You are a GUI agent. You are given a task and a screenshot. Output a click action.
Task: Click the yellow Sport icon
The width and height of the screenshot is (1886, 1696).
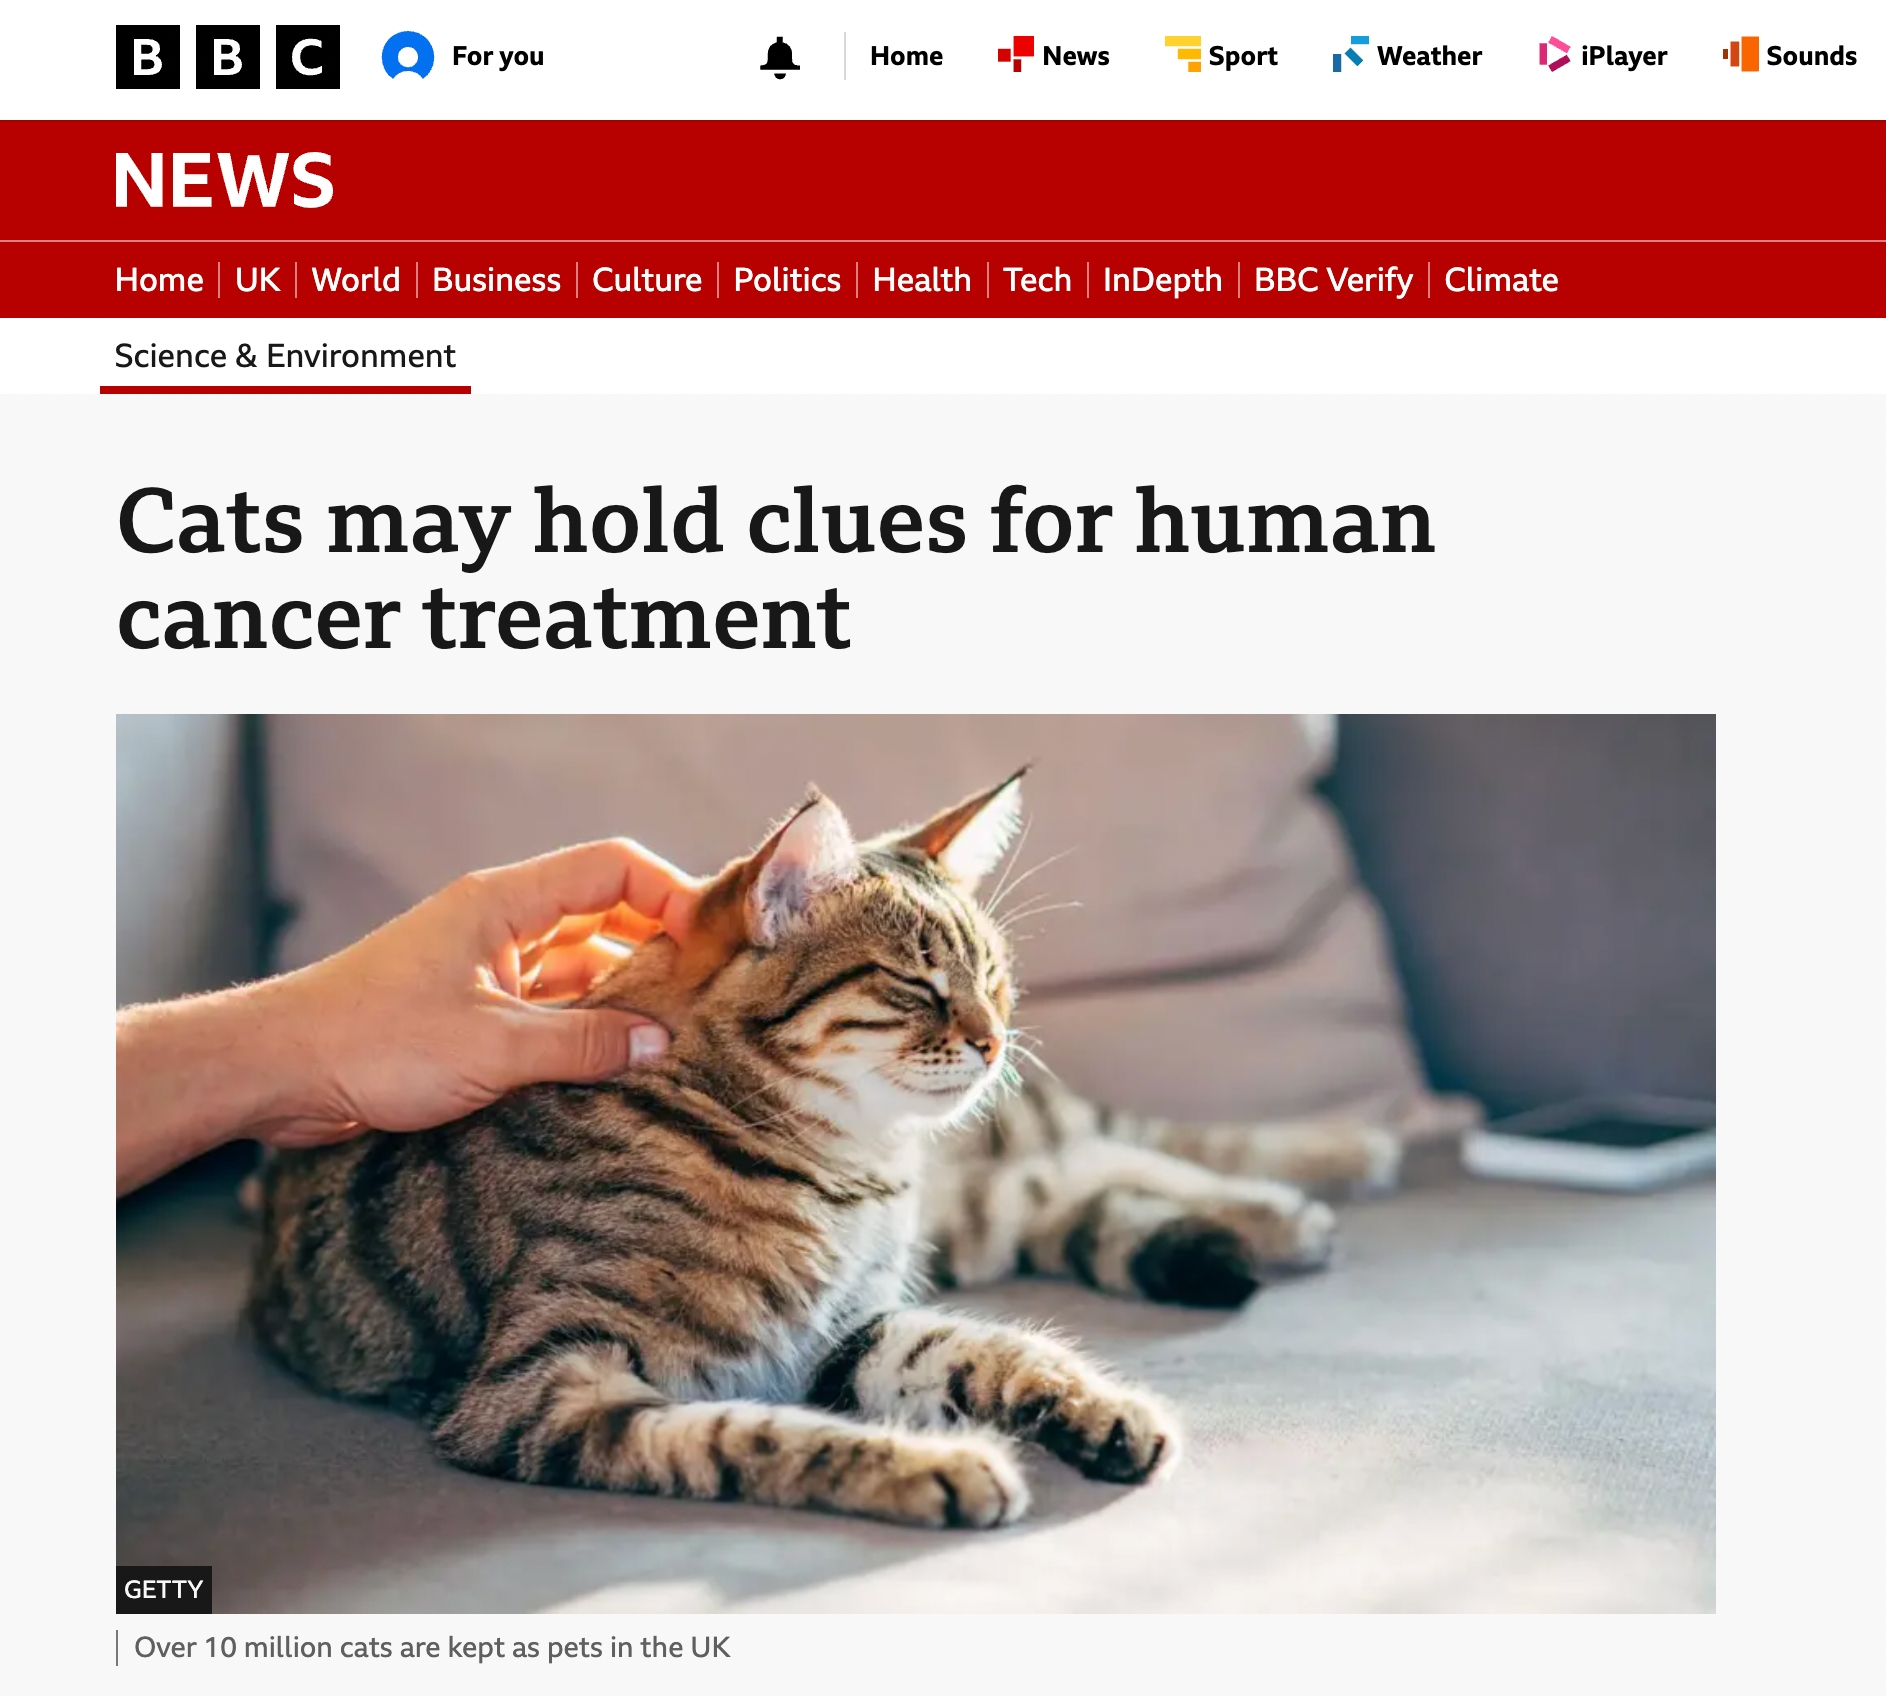tap(1182, 54)
